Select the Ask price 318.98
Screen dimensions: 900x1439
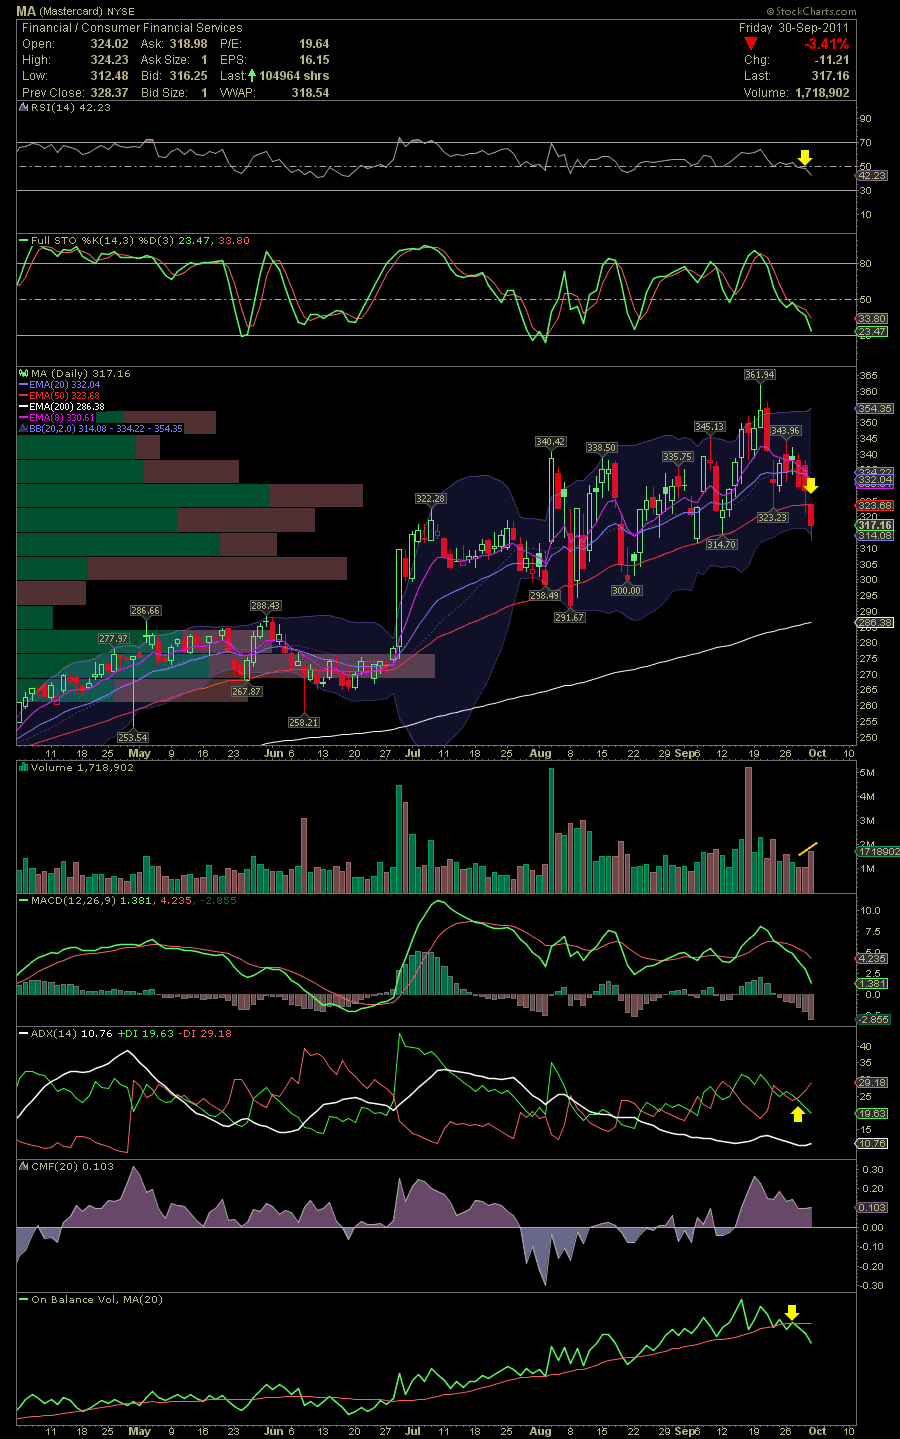pos(188,44)
